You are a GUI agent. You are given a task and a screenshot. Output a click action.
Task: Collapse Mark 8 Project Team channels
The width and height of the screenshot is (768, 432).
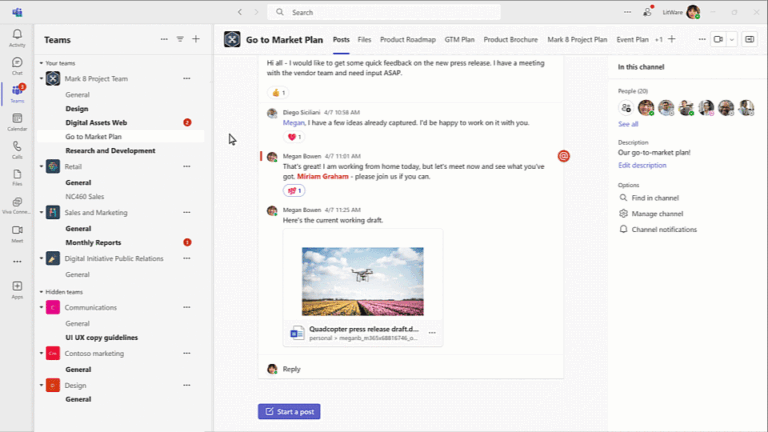tap(41, 78)
